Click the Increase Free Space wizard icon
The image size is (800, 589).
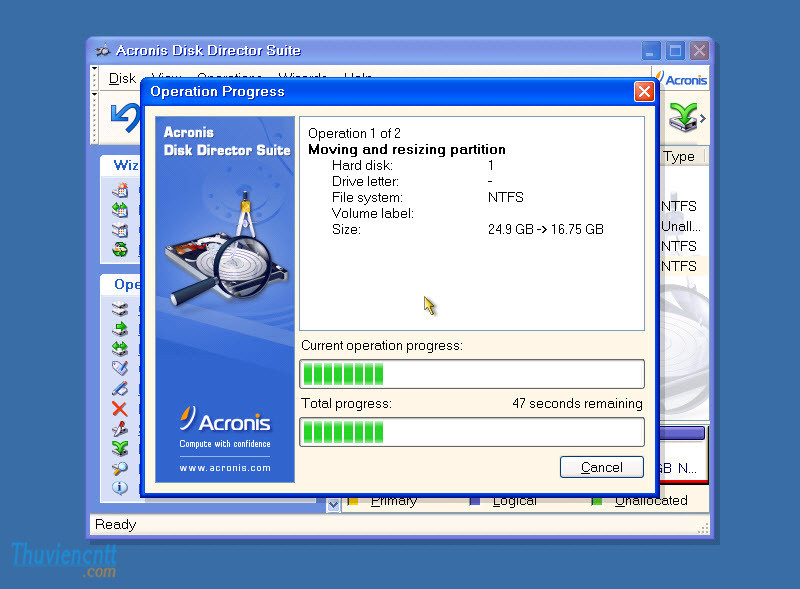click(x=120, y=210)
